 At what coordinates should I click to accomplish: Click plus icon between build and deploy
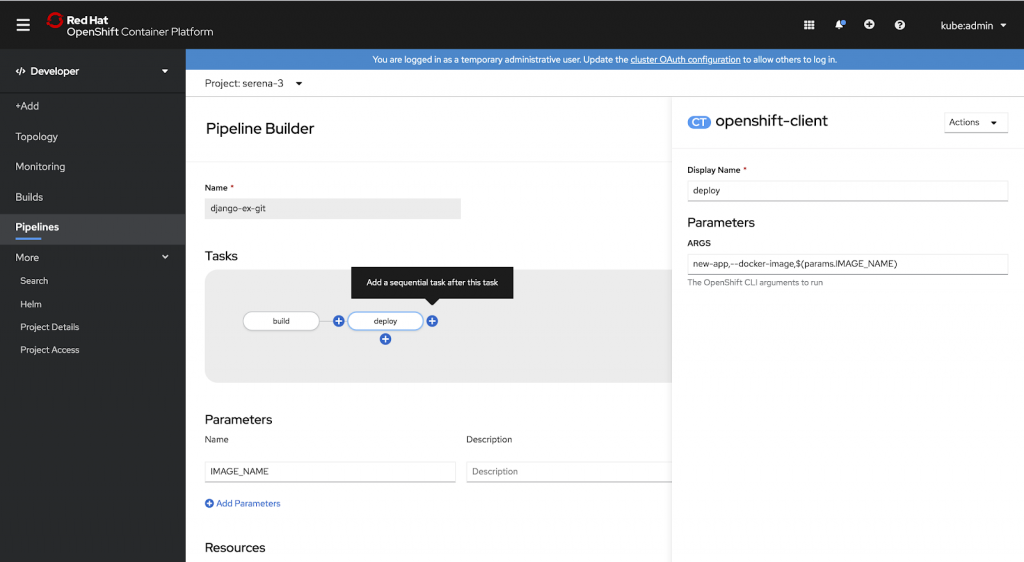point(338,321)
